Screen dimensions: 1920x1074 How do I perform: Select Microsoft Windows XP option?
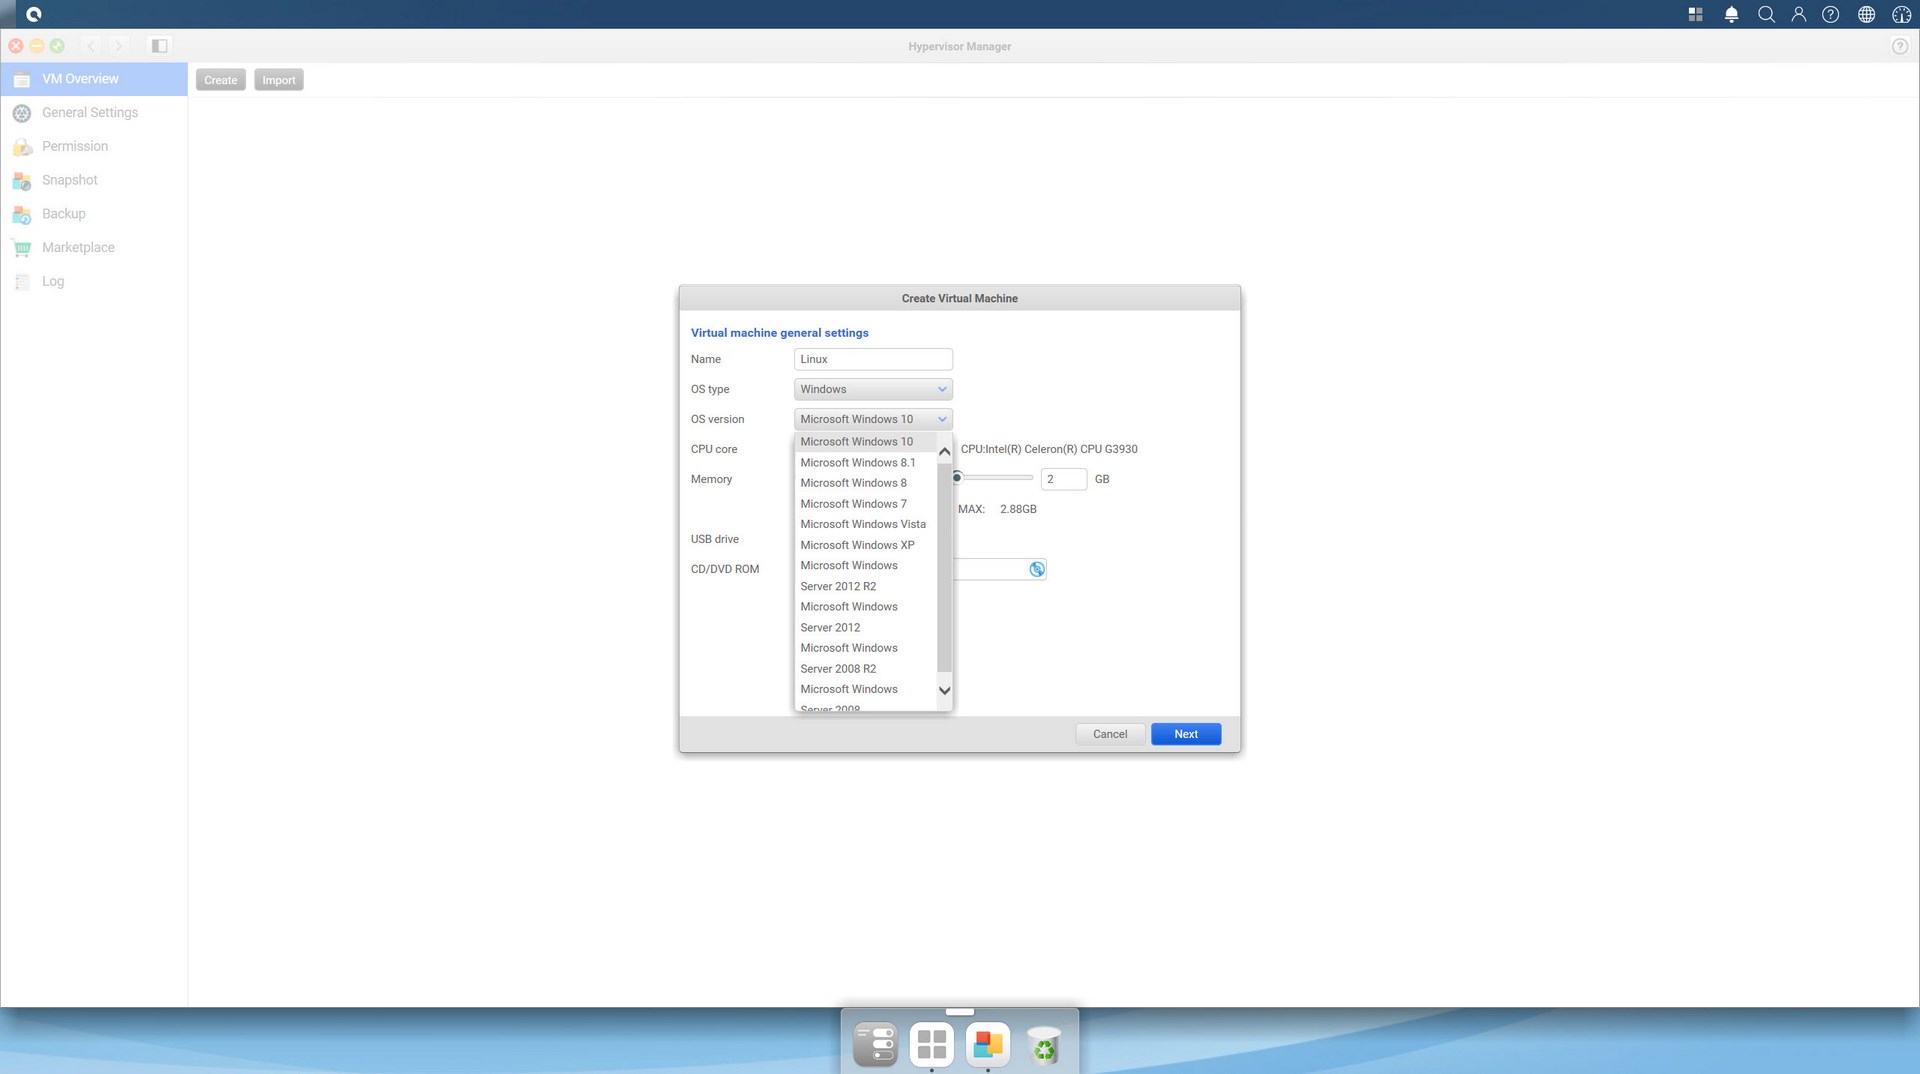click(x=866, y=545)
